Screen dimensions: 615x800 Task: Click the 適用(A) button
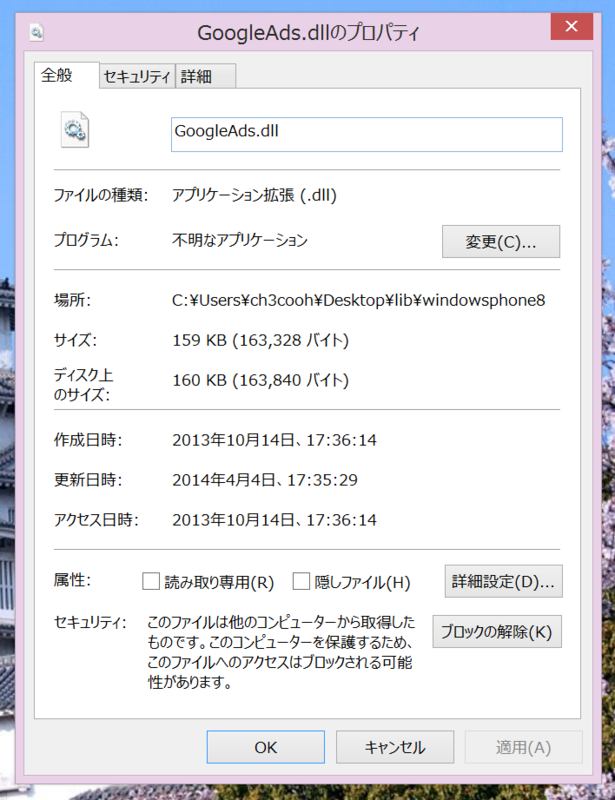(x=523, y=747)
